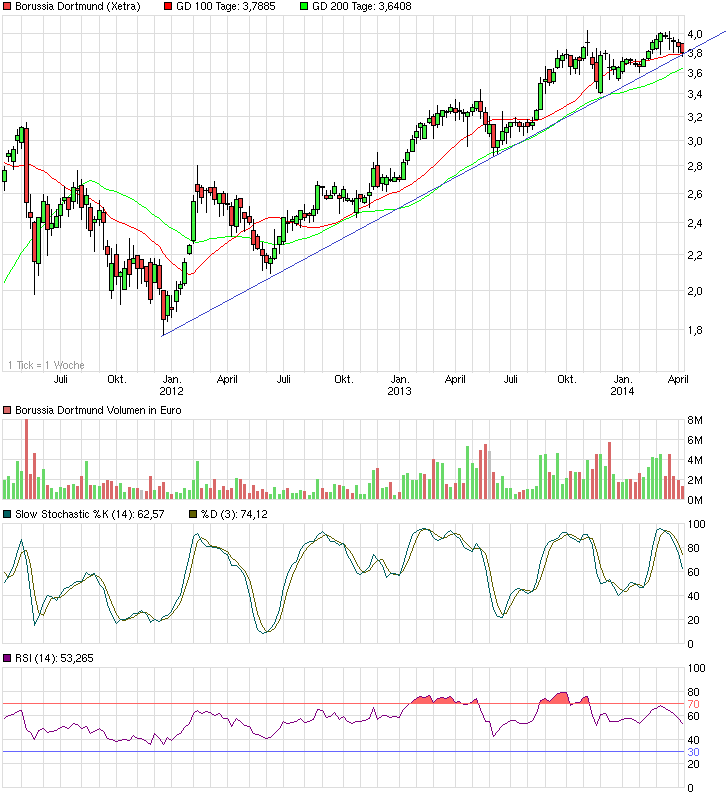Click the 'Jan.' label above 2012
Image resolution: width=726 pixels, height=796 pixels.
[172, 379]
